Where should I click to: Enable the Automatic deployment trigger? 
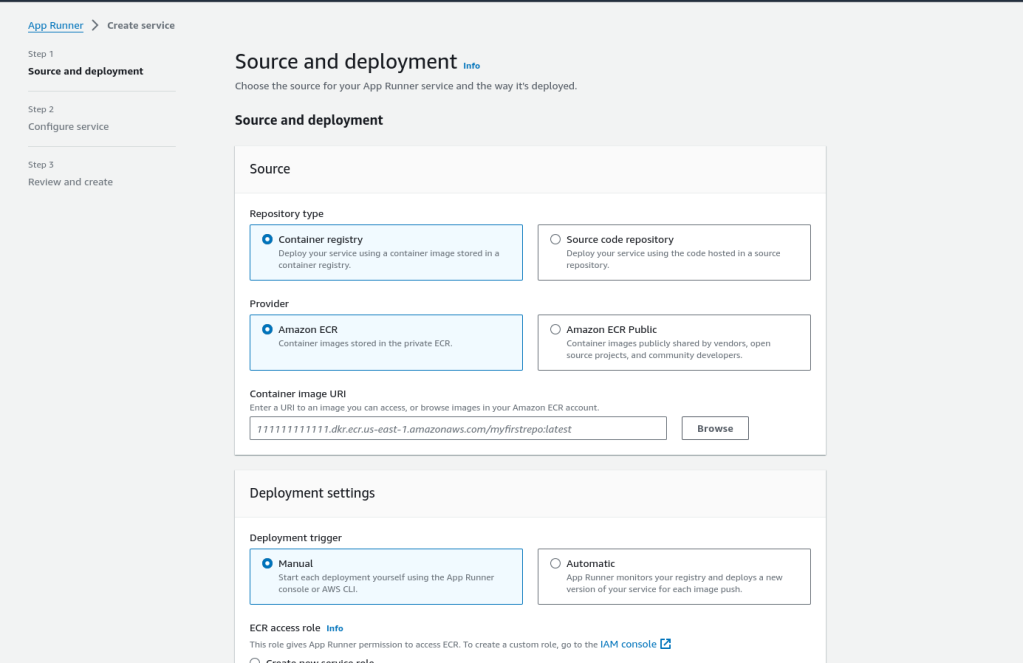[x=555, y=563]
